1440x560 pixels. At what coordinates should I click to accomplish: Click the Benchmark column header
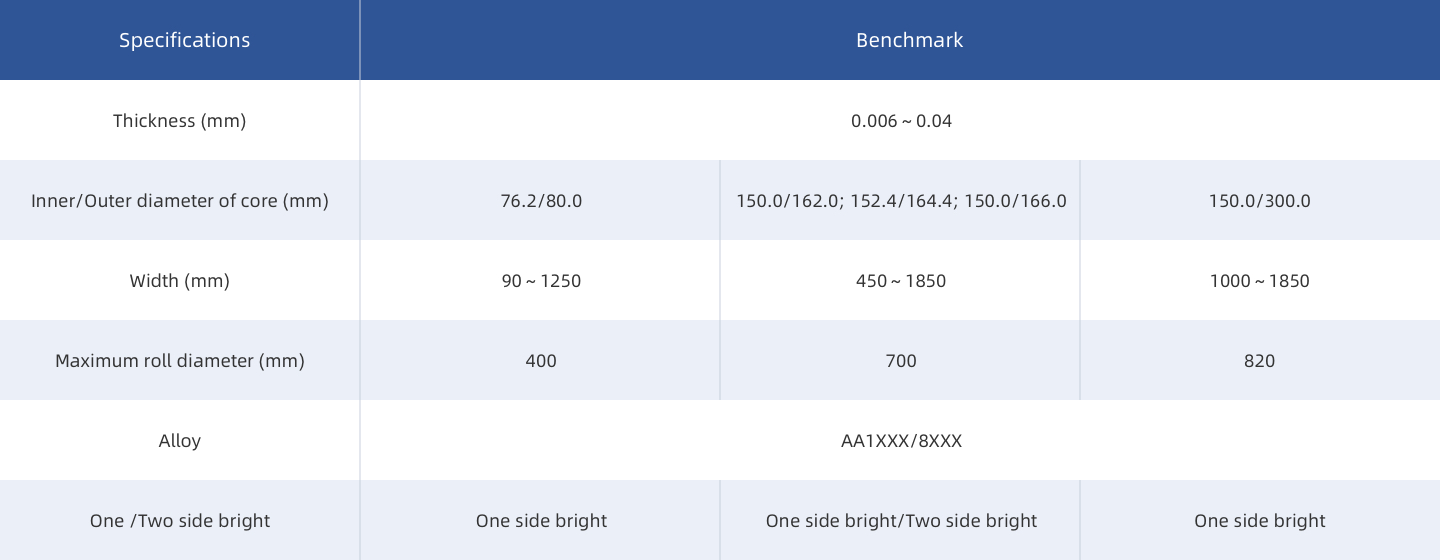(909, 40)
